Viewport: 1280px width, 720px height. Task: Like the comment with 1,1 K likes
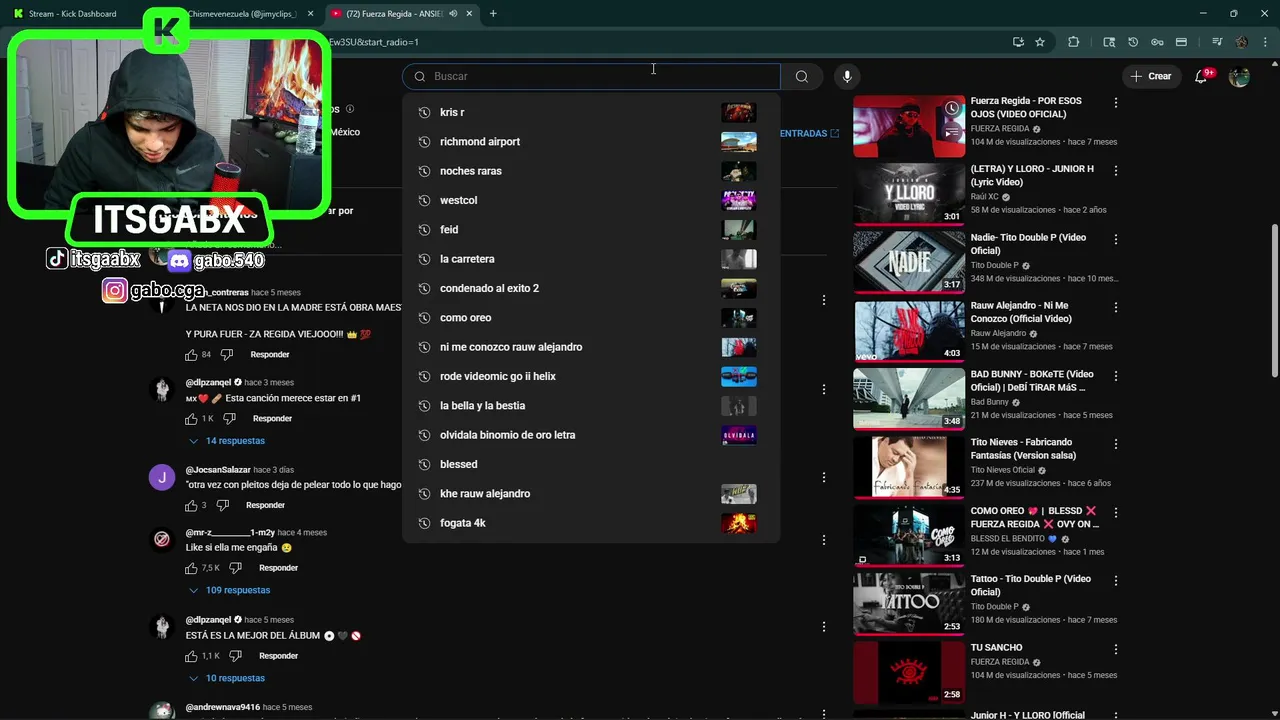click(x=191, y=656)
